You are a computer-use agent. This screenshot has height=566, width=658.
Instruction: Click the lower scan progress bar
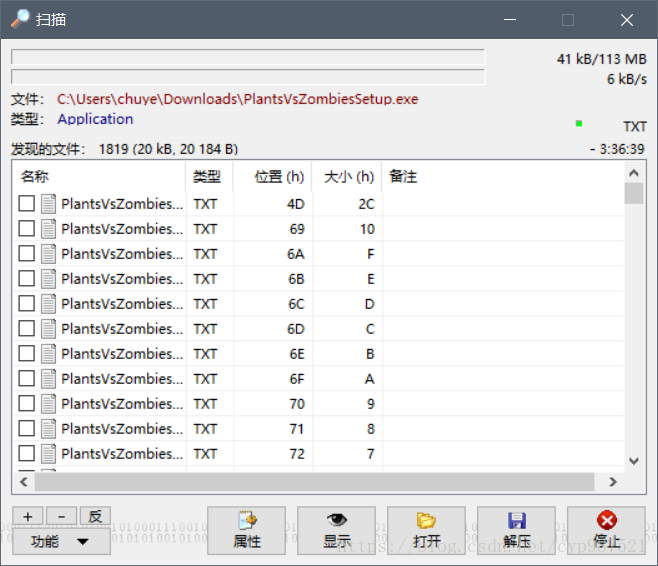[248, 77]
